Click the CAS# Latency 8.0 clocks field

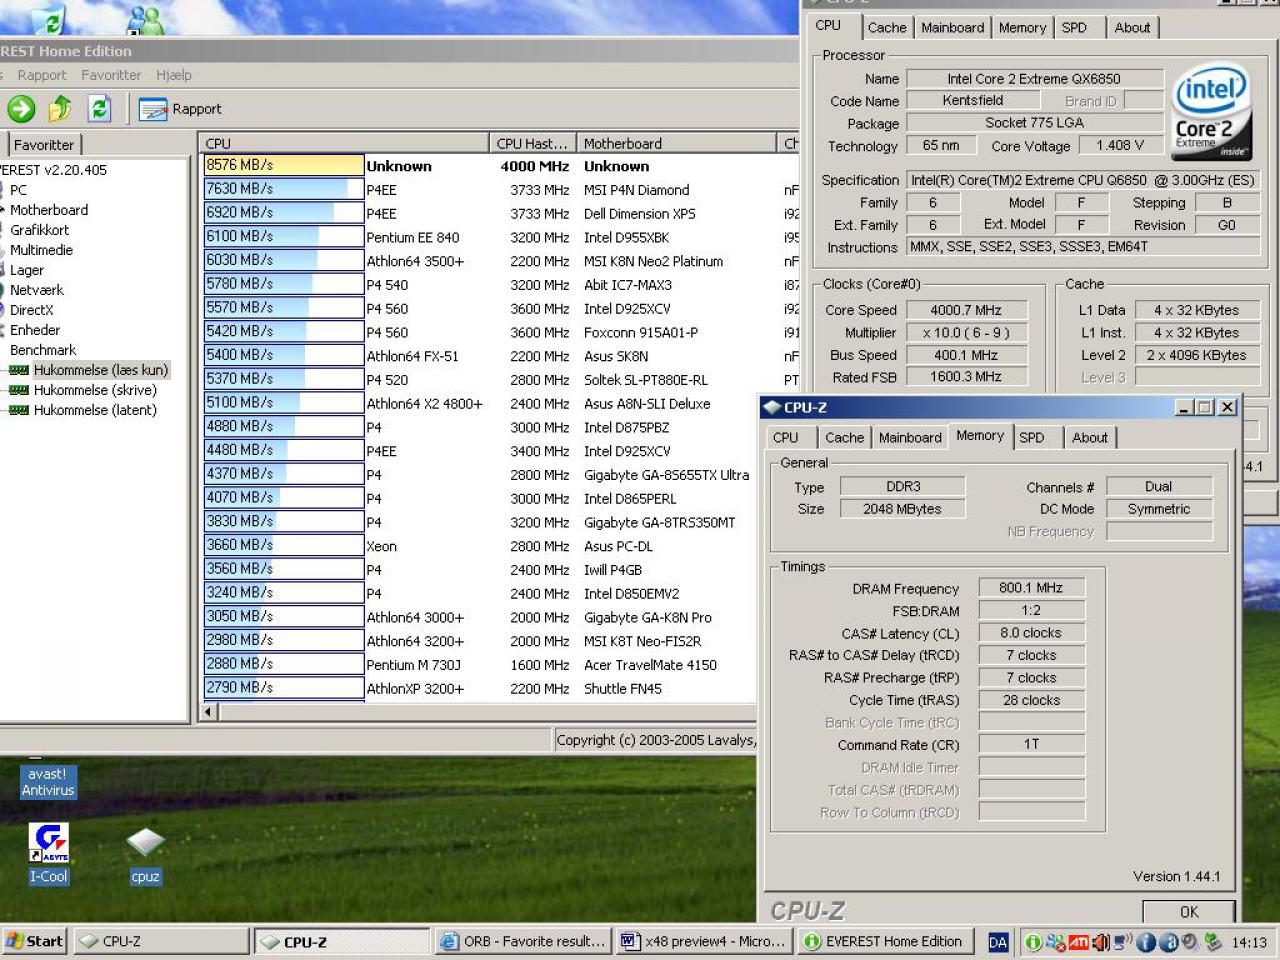point(1031,633)
